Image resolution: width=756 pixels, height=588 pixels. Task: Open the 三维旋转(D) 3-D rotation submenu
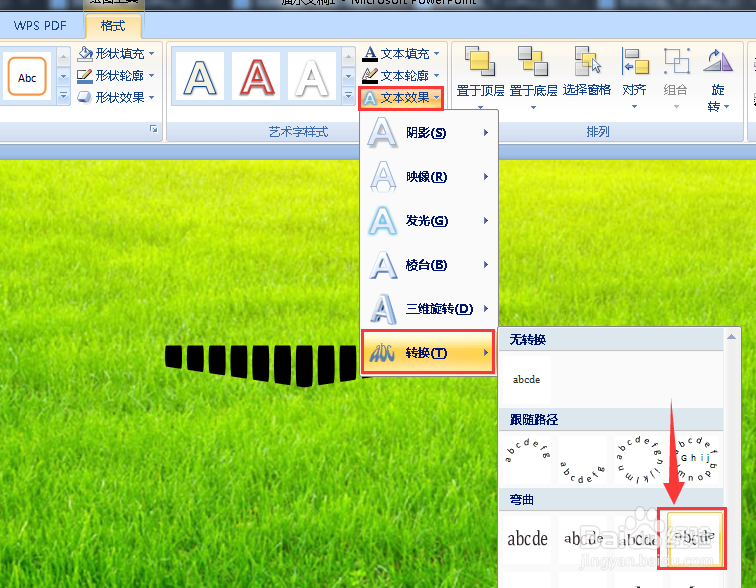coord(429,308)
